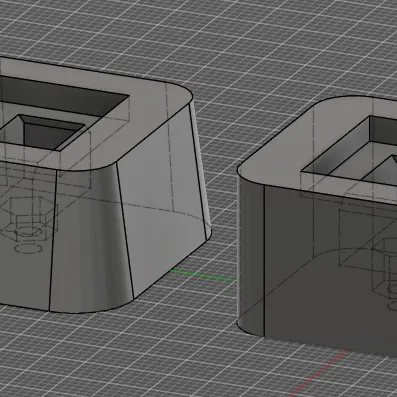
Task: Select the dark front face of the right block
Action: (330, 270)
